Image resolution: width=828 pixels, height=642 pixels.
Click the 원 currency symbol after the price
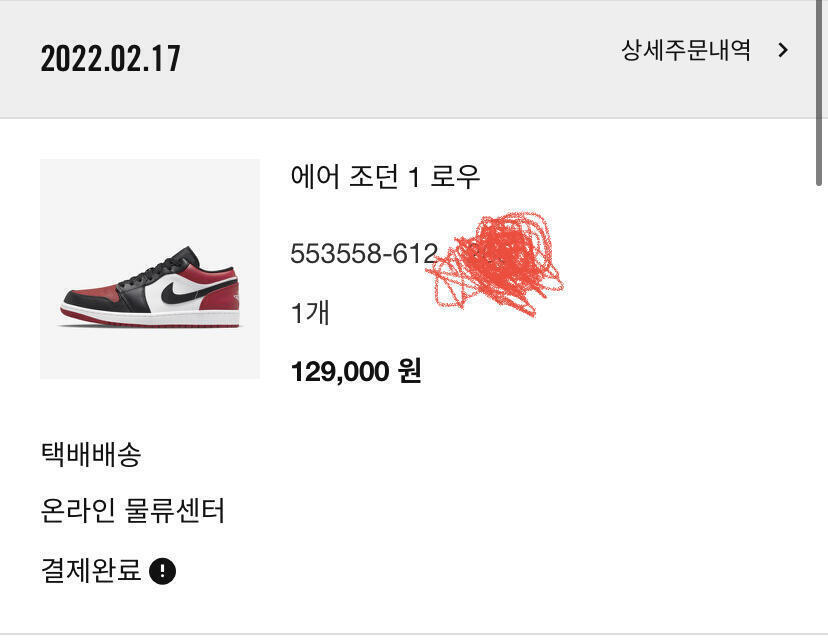coord(410,372)
